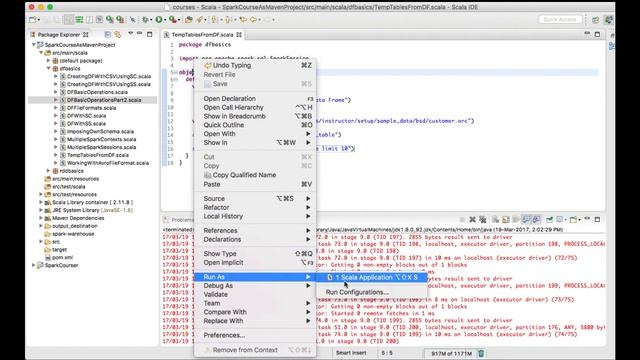The height and width of the screenshot is (360, 640).
Task: Expand the rddbasics package
Action: point(49,171)
